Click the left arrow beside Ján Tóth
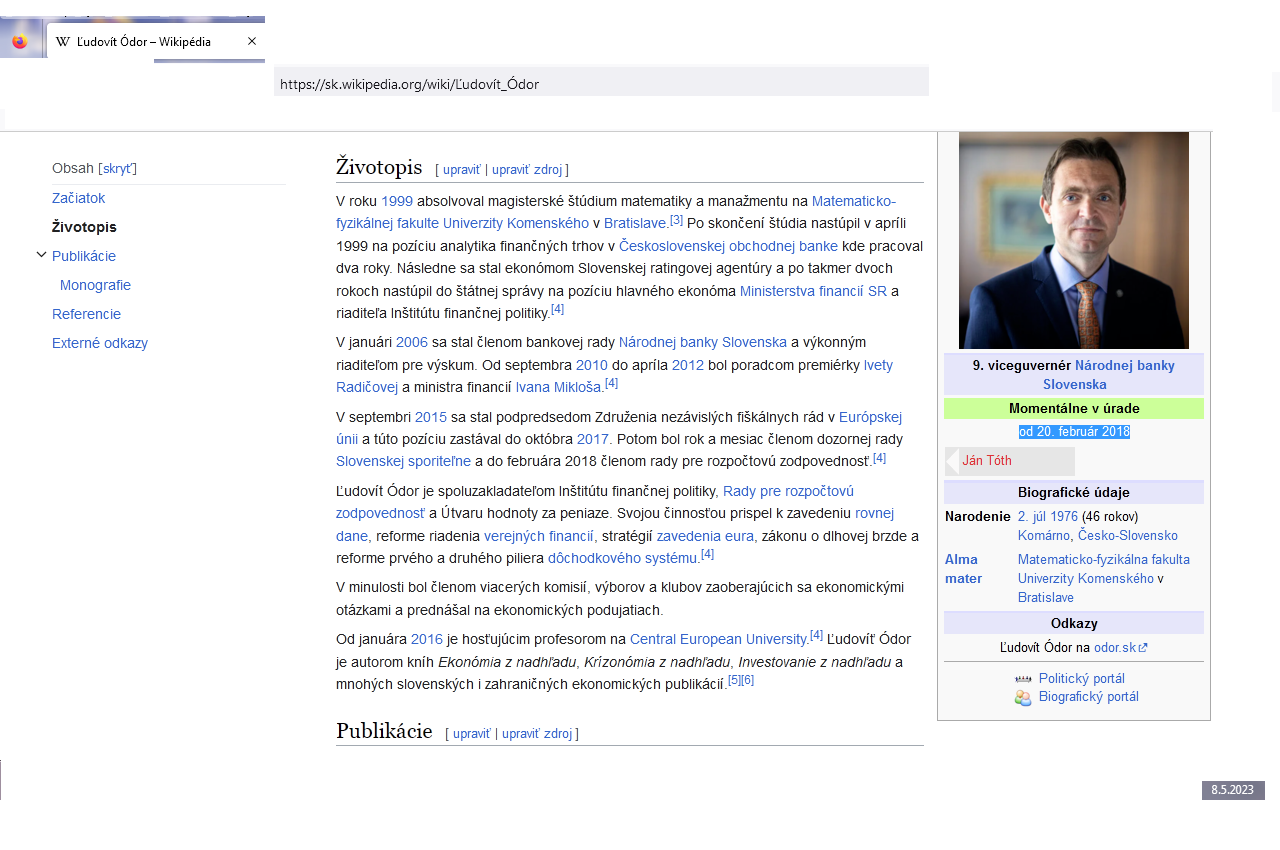 (x=951, y=461)
